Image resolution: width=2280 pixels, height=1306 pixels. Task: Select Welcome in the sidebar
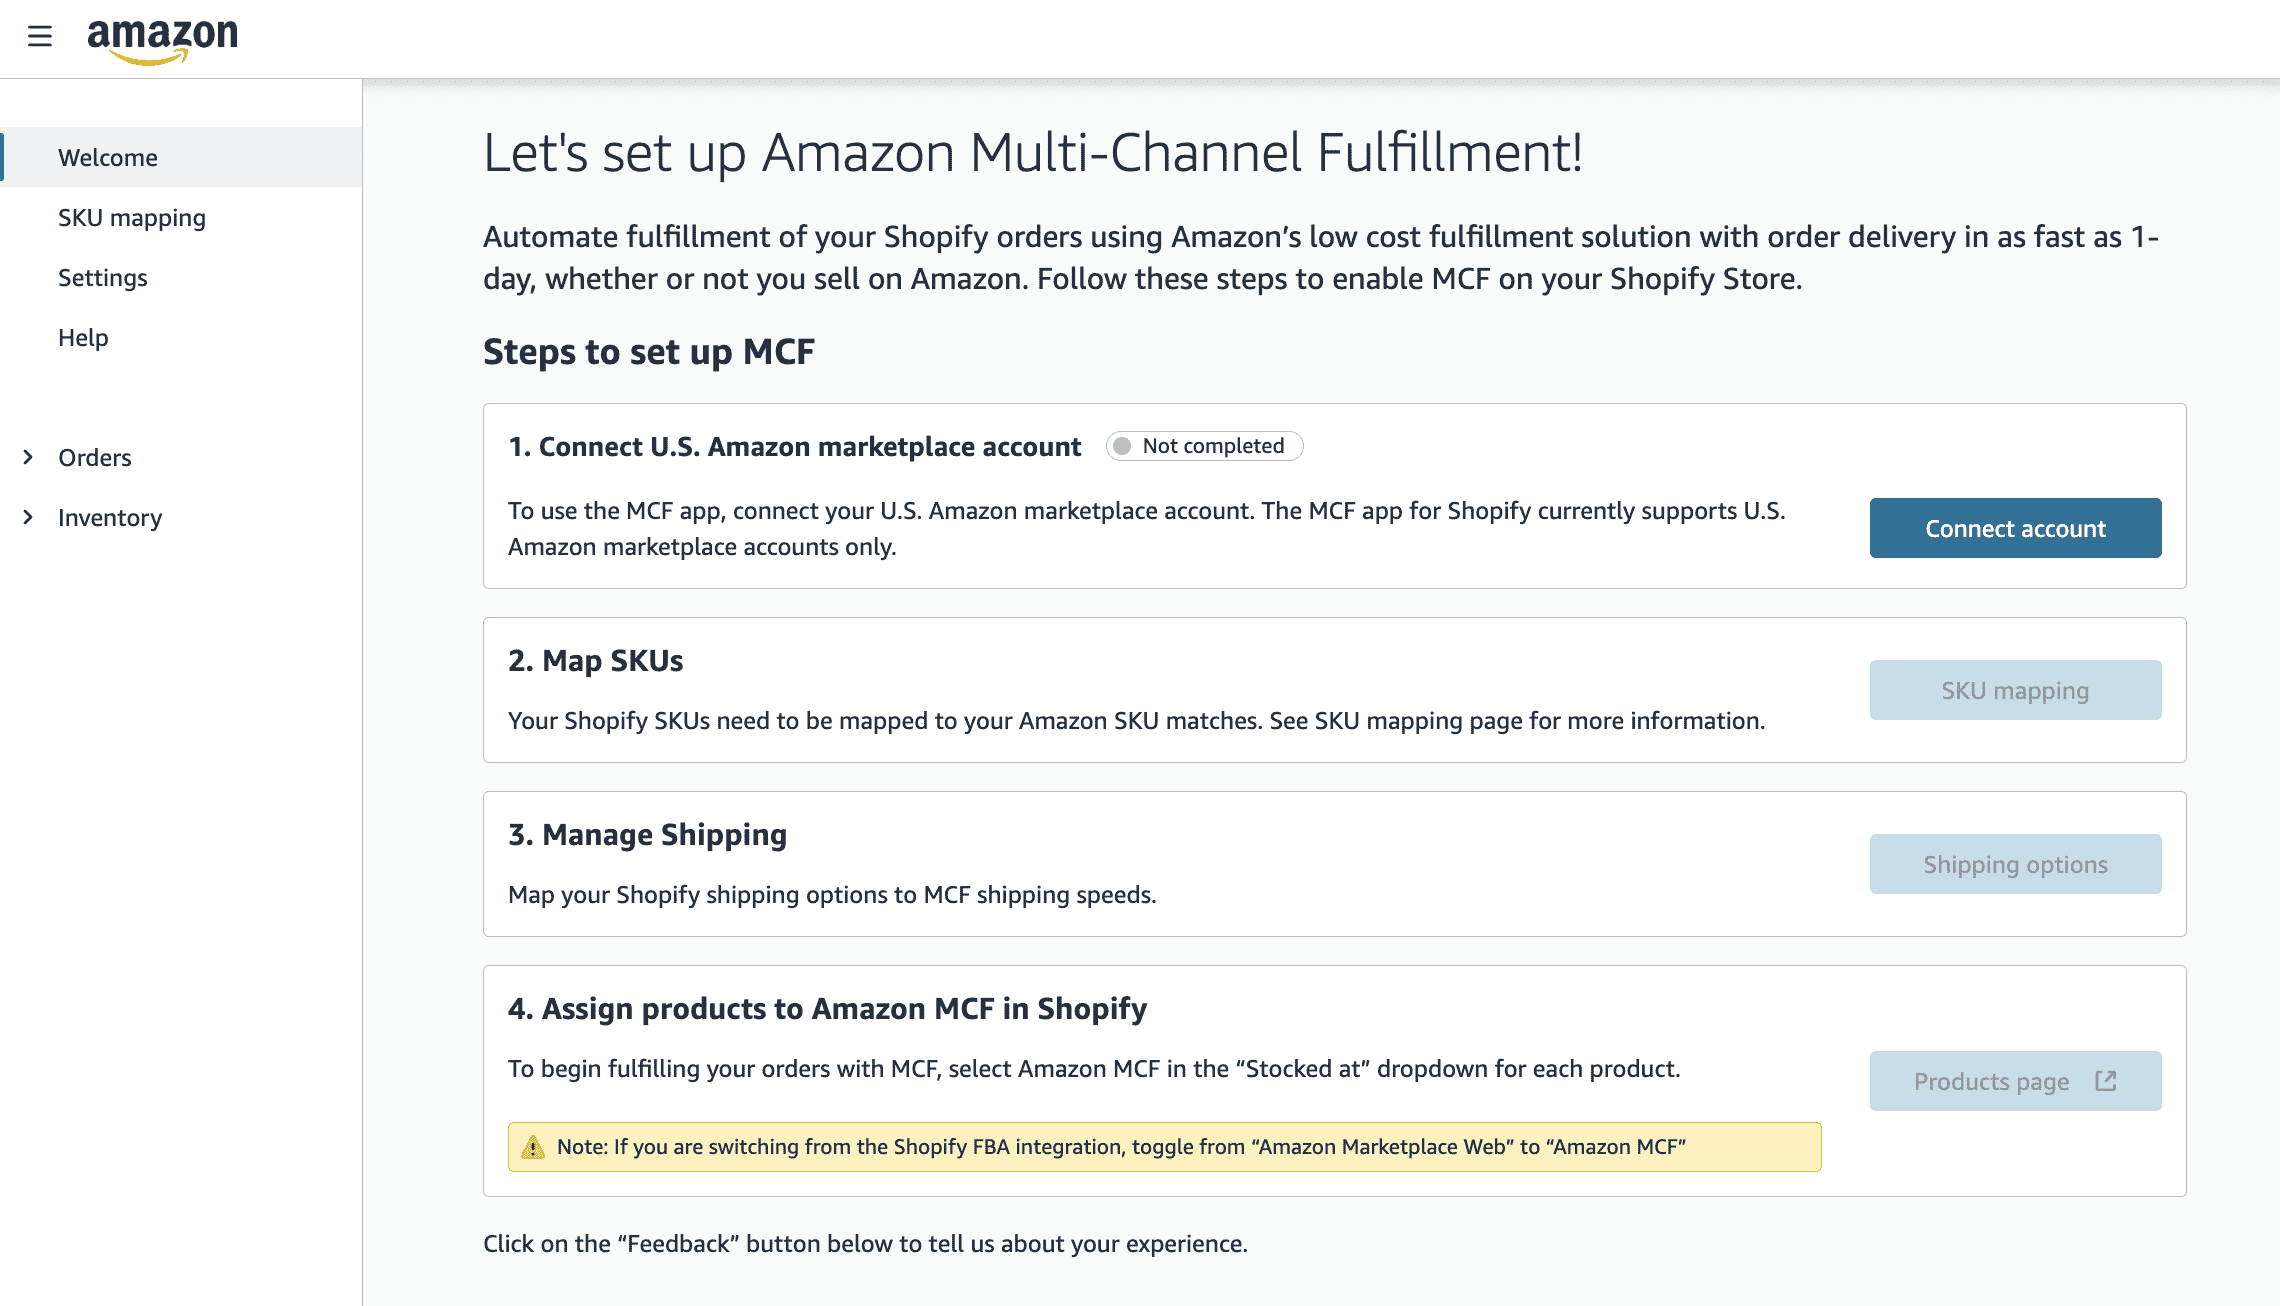tap(108, 157)
